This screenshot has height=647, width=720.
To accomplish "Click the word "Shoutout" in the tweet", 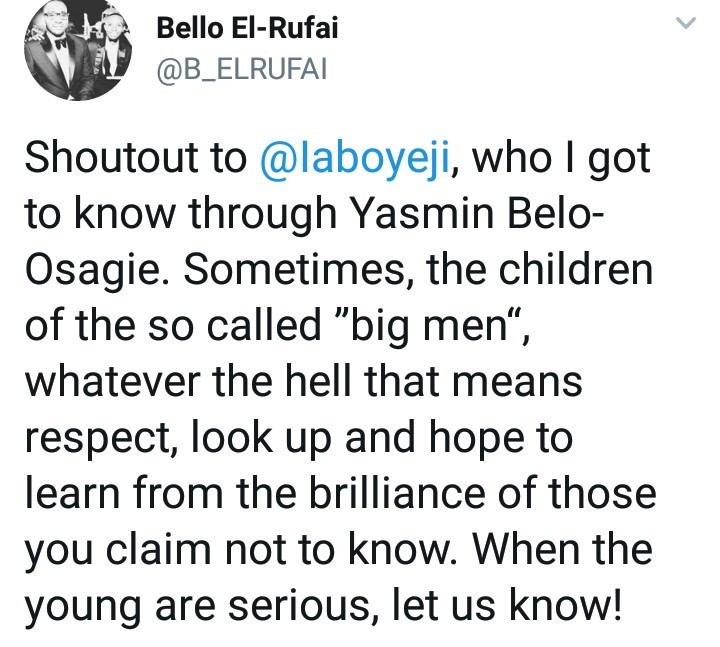I will point(113,158).
